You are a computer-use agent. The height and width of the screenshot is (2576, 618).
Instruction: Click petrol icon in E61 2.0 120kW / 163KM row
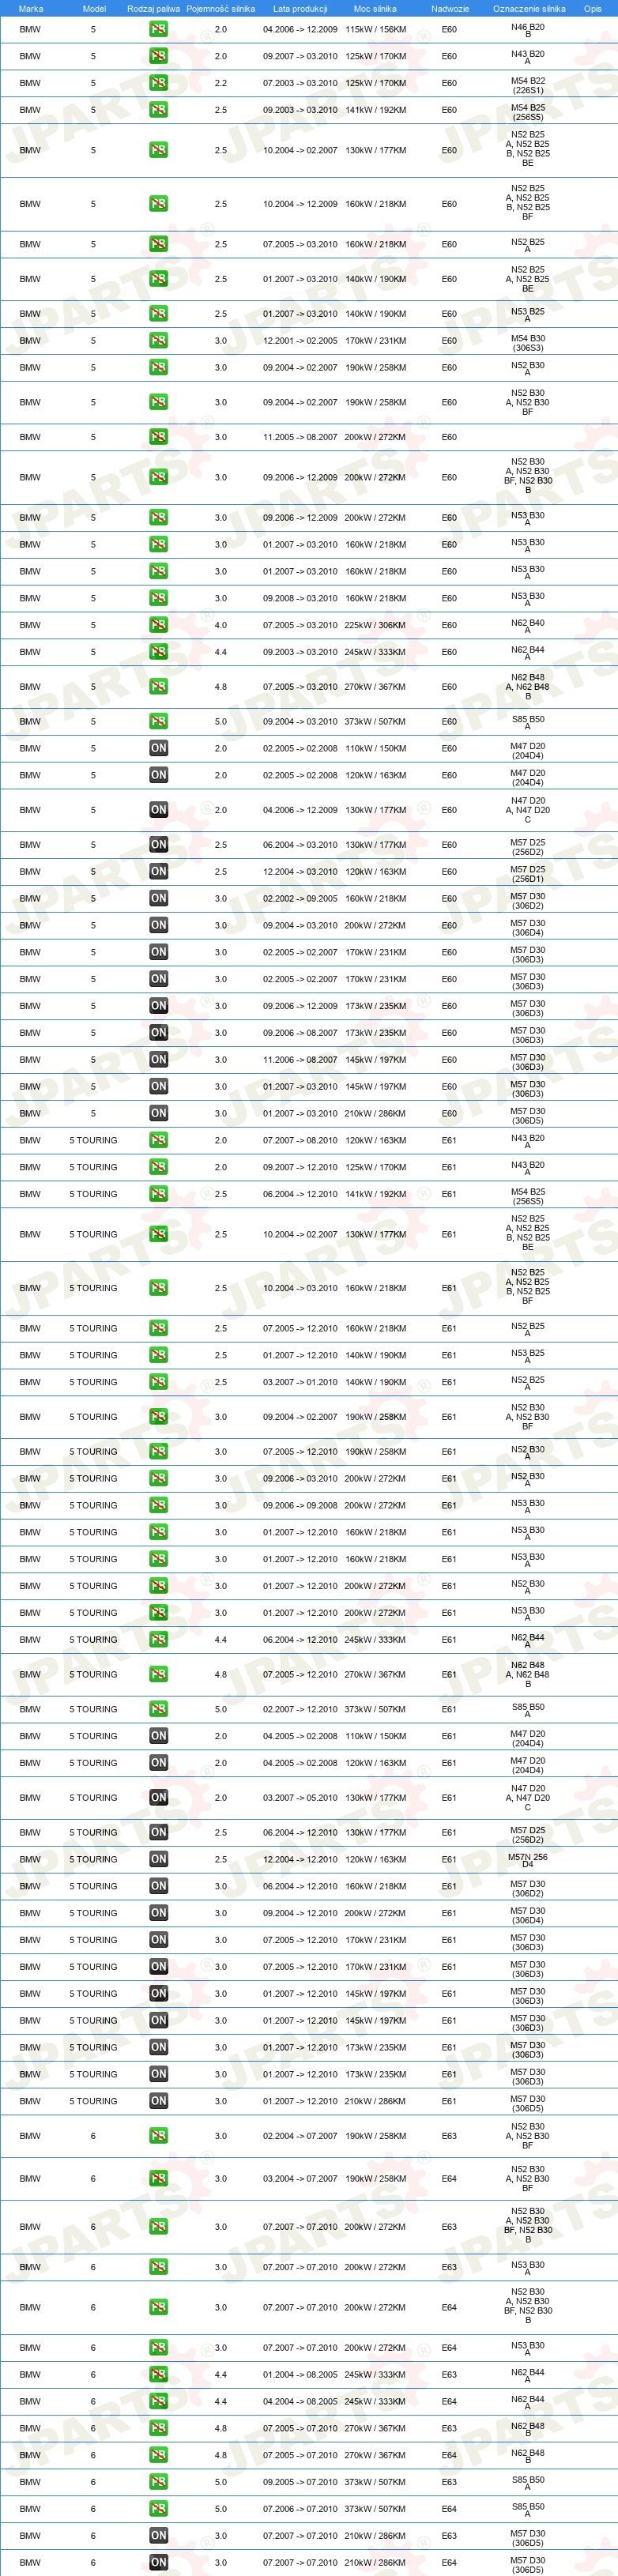[x=158, y=1140]
